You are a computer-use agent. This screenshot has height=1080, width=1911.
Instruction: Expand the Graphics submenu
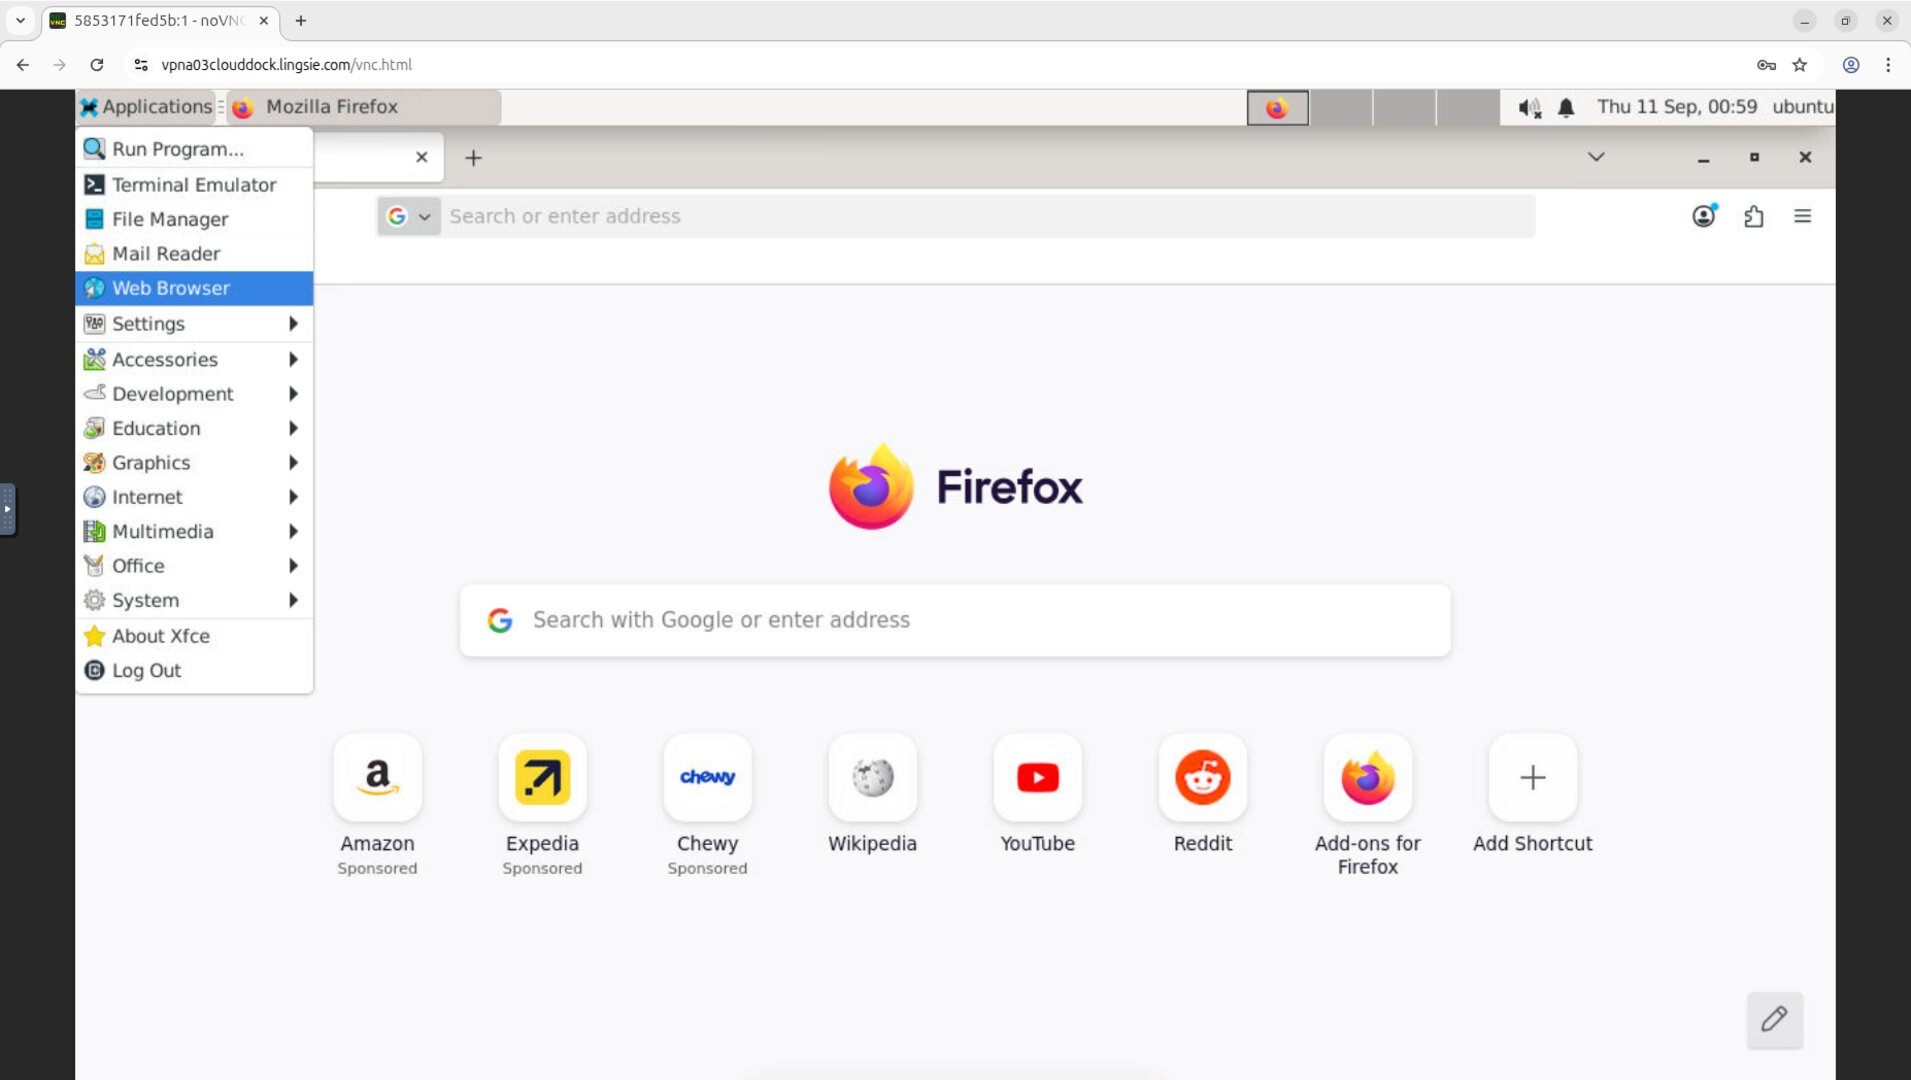point(194,462)
